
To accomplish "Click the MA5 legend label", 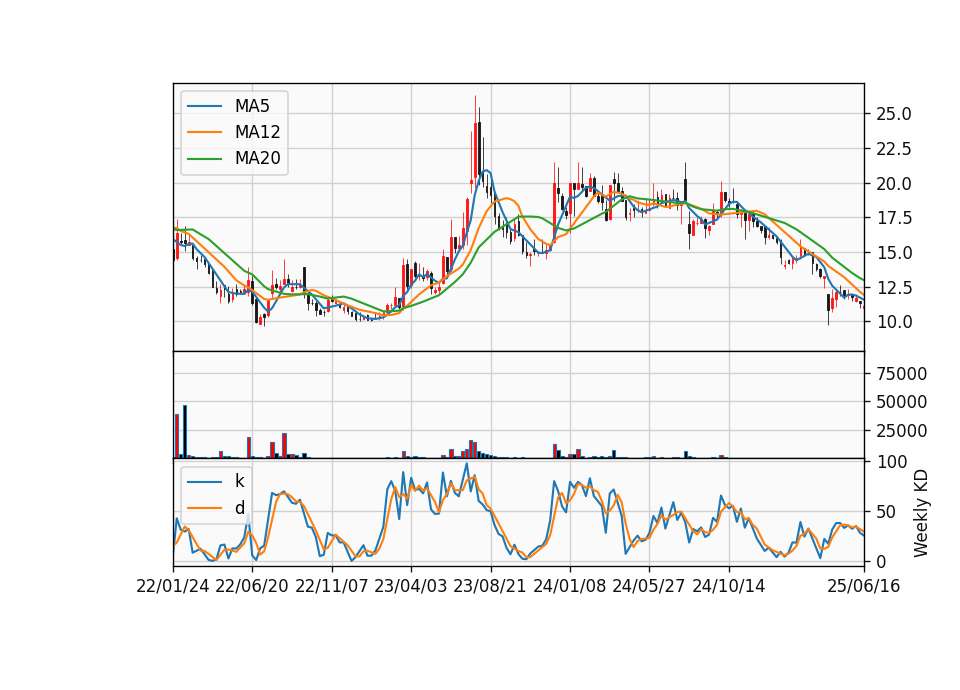I will (x=252, y=106).
